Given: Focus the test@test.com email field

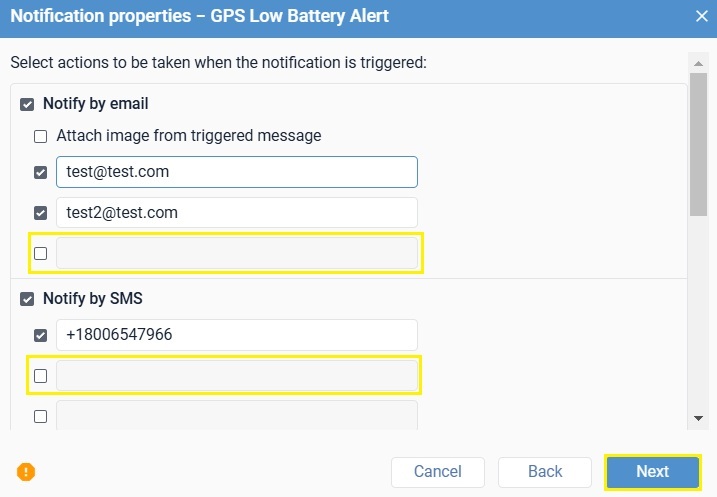Looking at the screenshot, I should pyautogui.click(x=237, y=172).
